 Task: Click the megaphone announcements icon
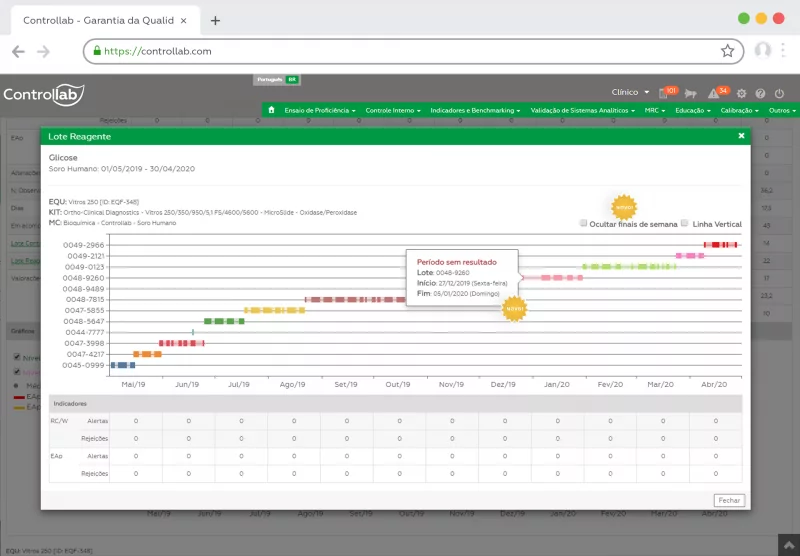tap(690, 93)
